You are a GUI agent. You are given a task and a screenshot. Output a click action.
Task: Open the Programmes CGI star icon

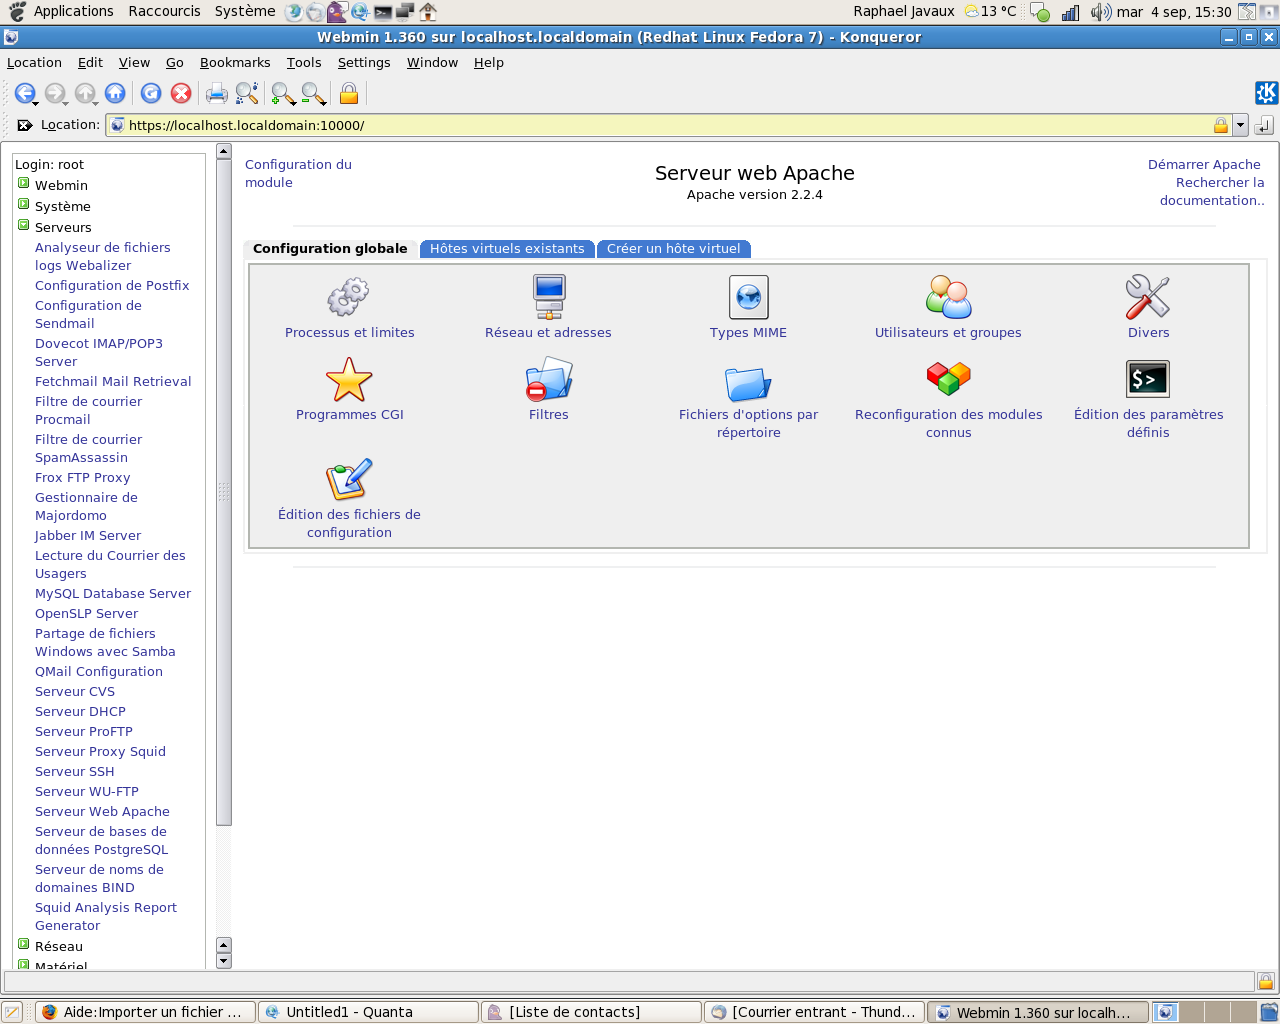(x=349, y=380)
